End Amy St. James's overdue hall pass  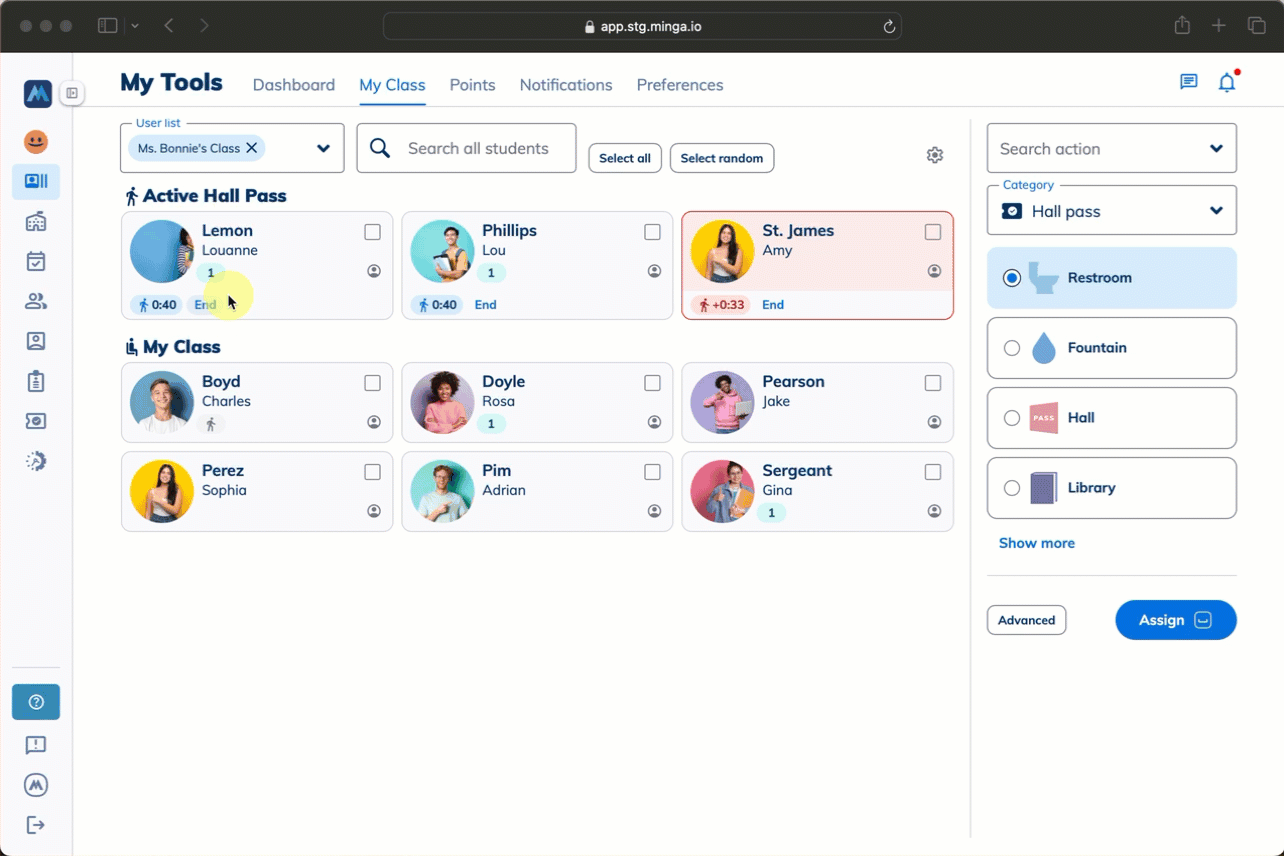pyautogui.click(x=773, y=305)
